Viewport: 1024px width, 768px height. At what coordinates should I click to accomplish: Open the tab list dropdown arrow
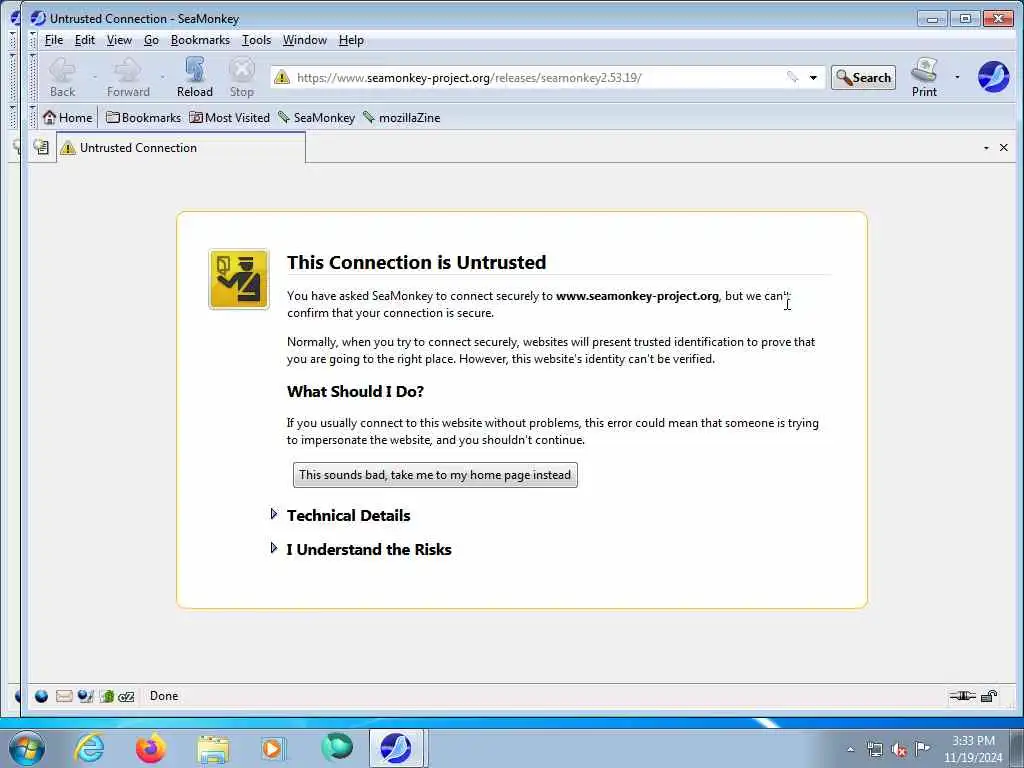click(x=986, y=148)
